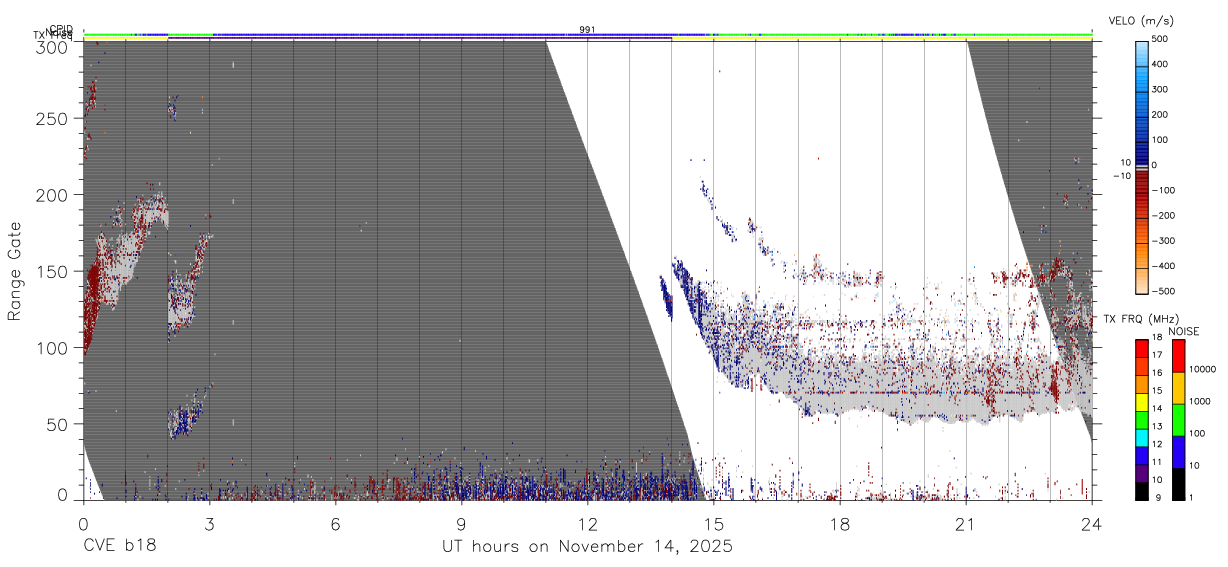The height and width of the screenshot is (567, 1228).
Task: Click the UT hours on November 14, 2025 label
Action: [x=588, y=547]
